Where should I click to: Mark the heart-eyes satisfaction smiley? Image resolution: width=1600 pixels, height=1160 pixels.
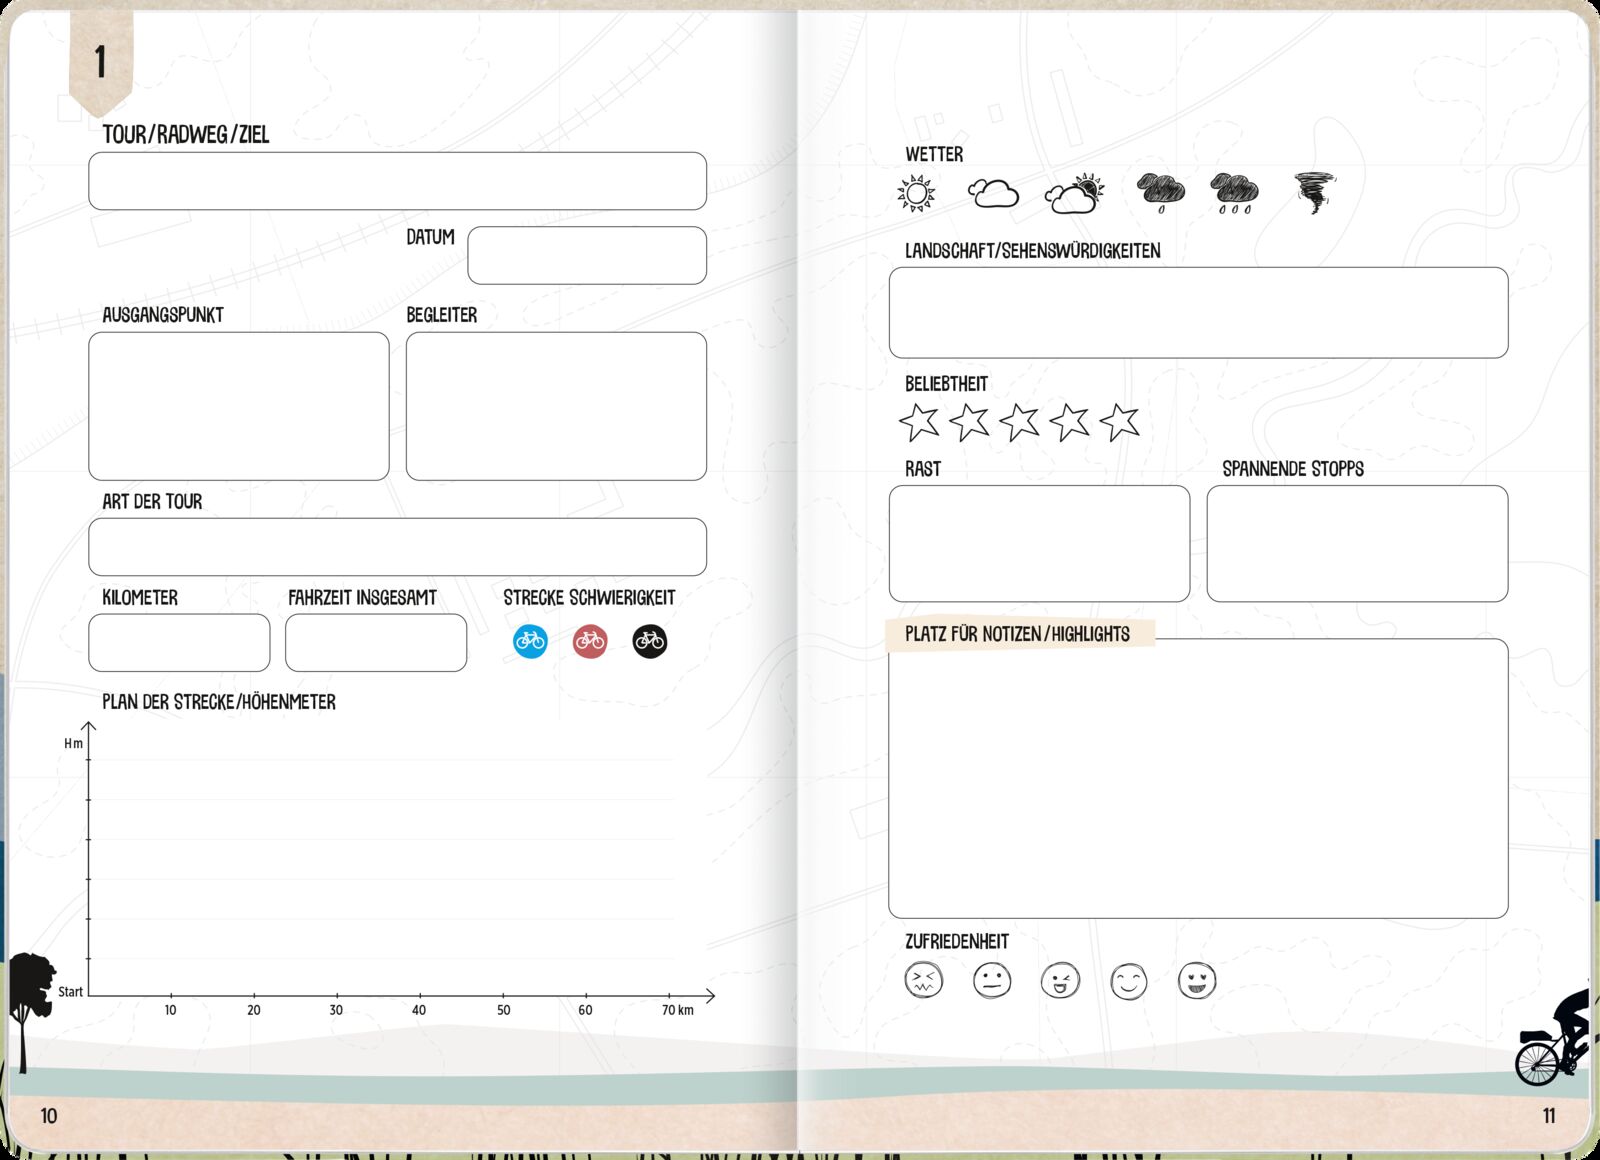1197,981
